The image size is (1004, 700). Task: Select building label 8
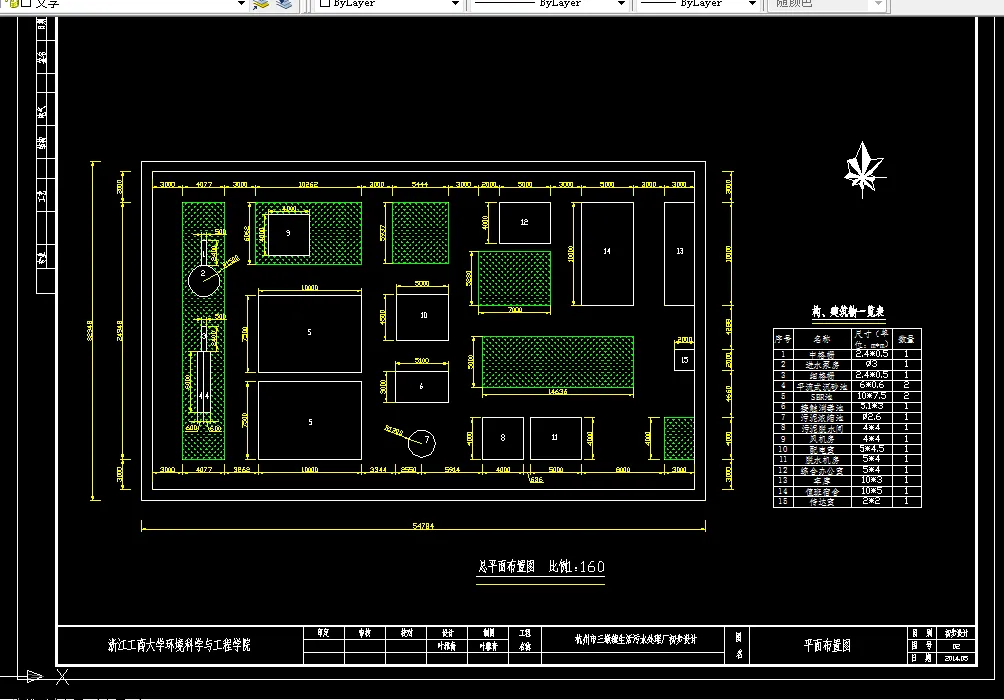click(x=503, y=437)
